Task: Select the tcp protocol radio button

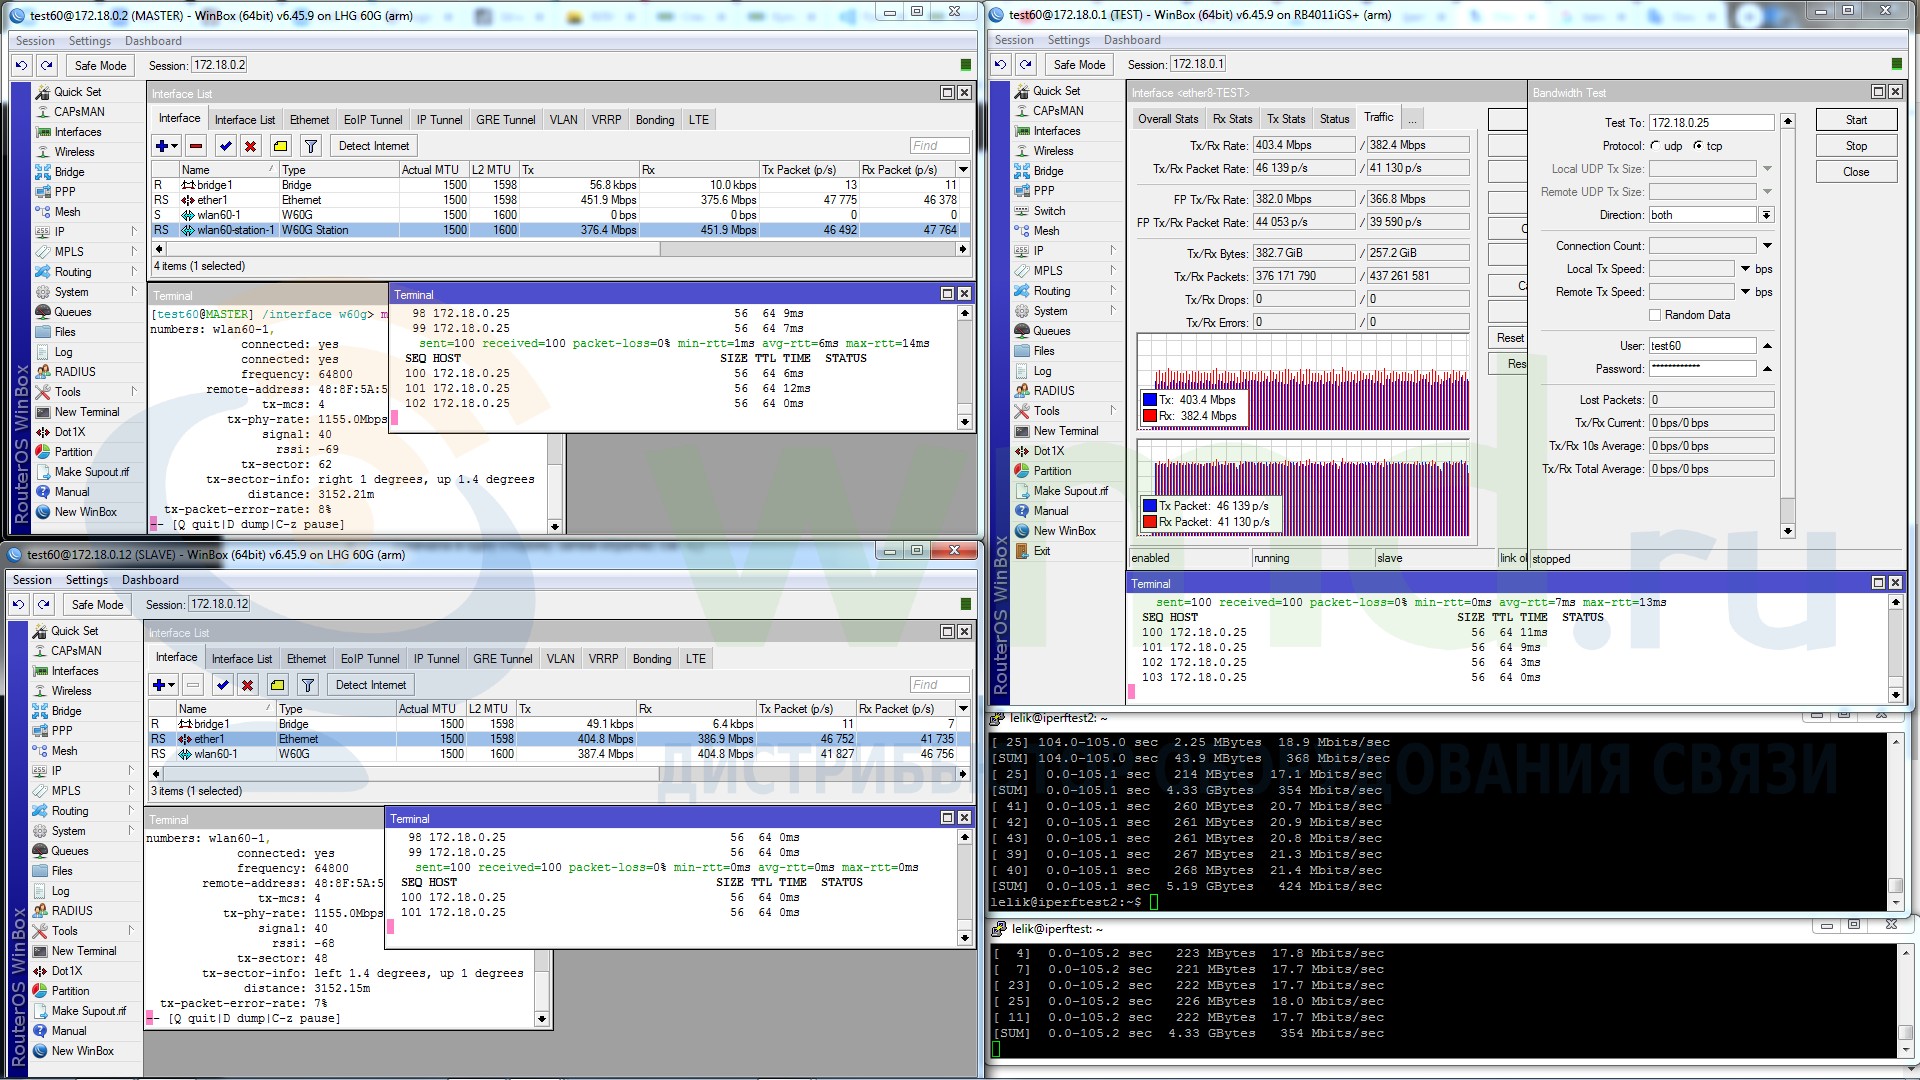Action: [x=1698, y=146]
